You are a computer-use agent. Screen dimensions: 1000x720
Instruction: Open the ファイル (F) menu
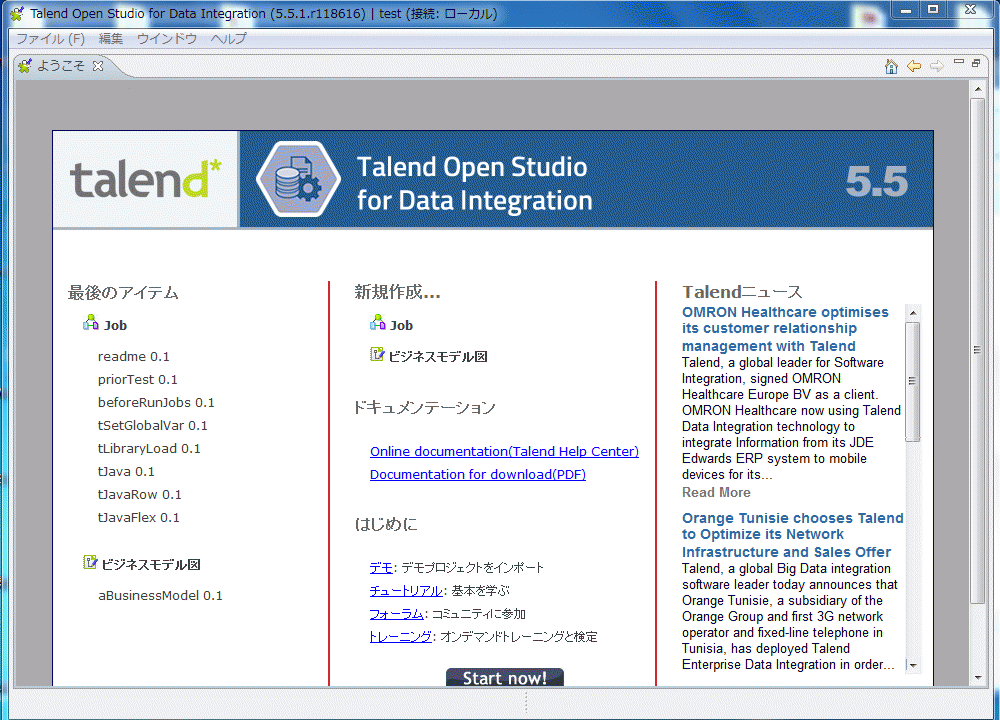pyautogui.click(x=50, y=38)
